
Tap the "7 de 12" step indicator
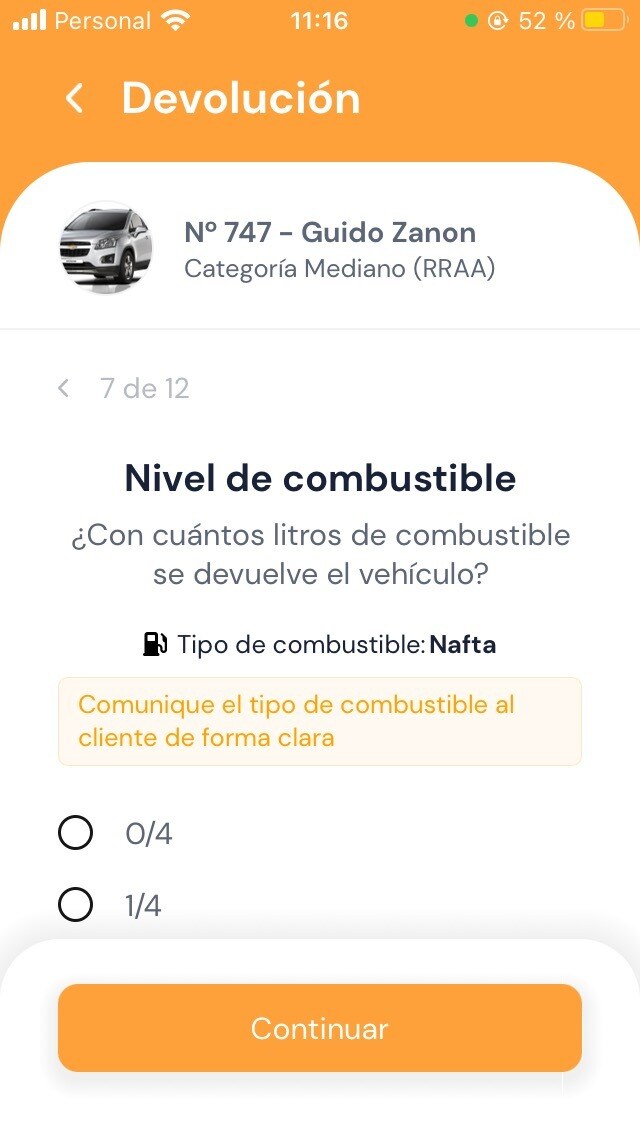click(145, 388)
